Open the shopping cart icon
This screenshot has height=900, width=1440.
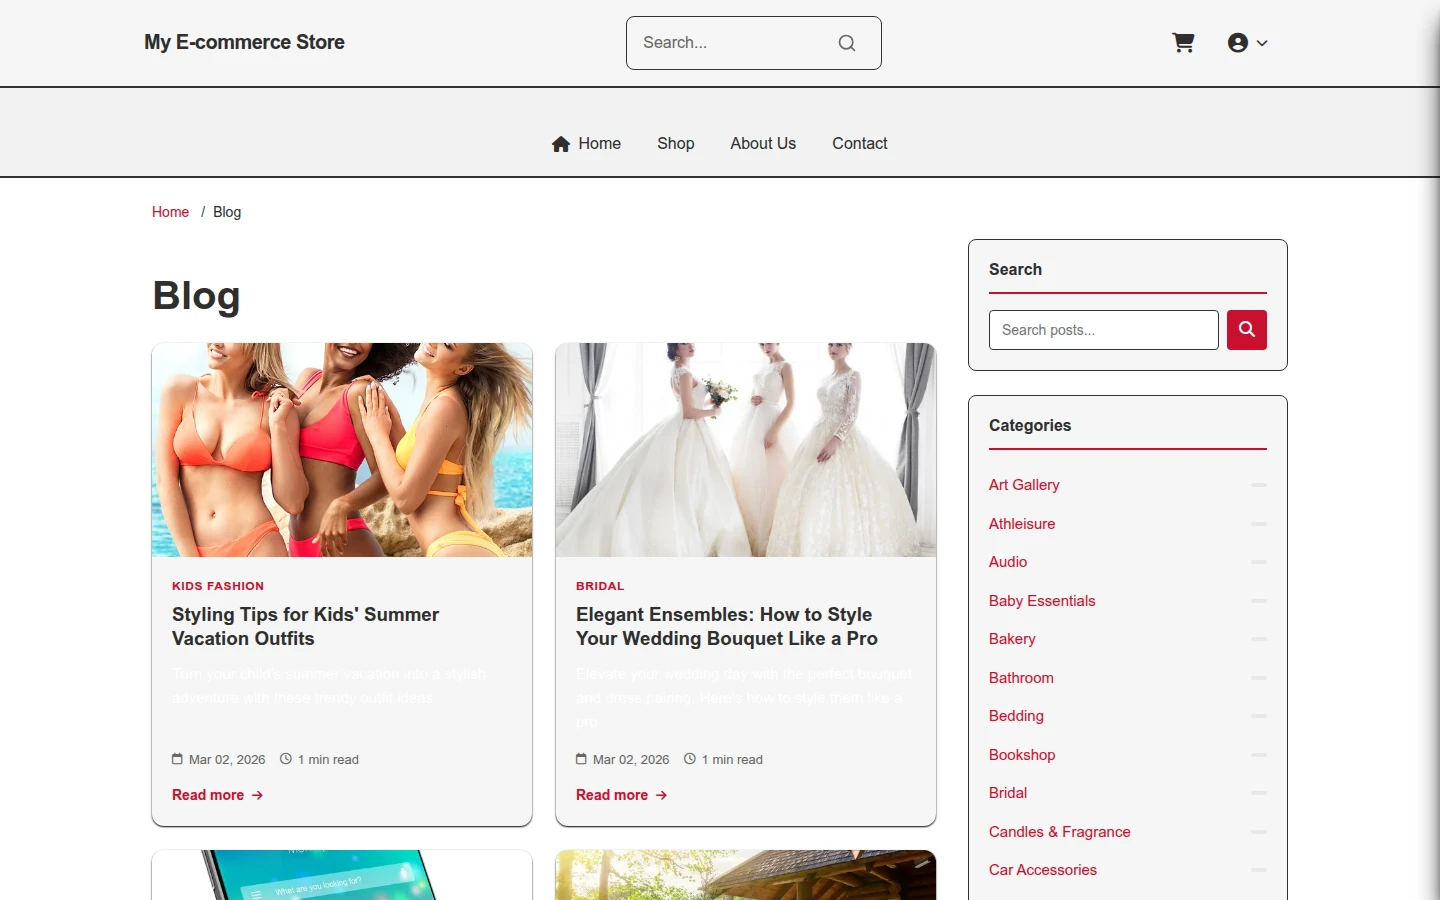pos(1183,43)
